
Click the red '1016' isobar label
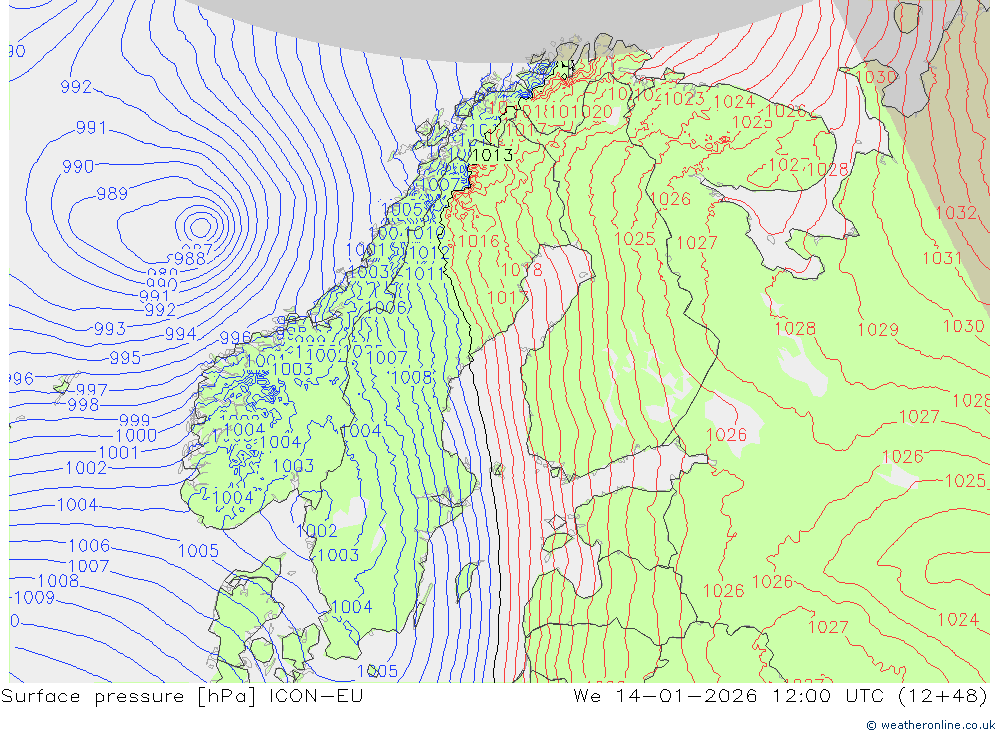coord(479,241)
